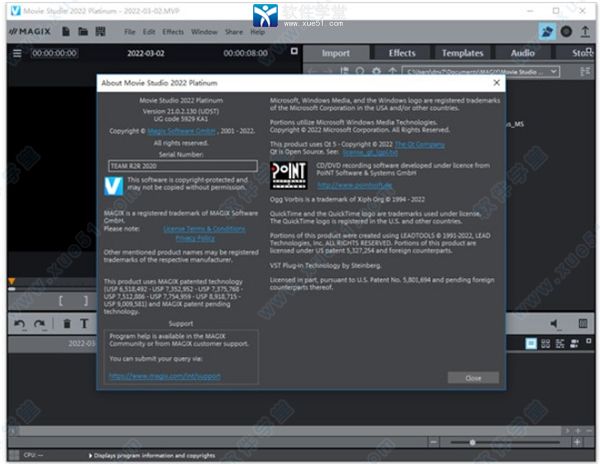The height and width of the screenshot is (464, 600).
Task: Click the Open Project folder icon
Action: point(83,31)
